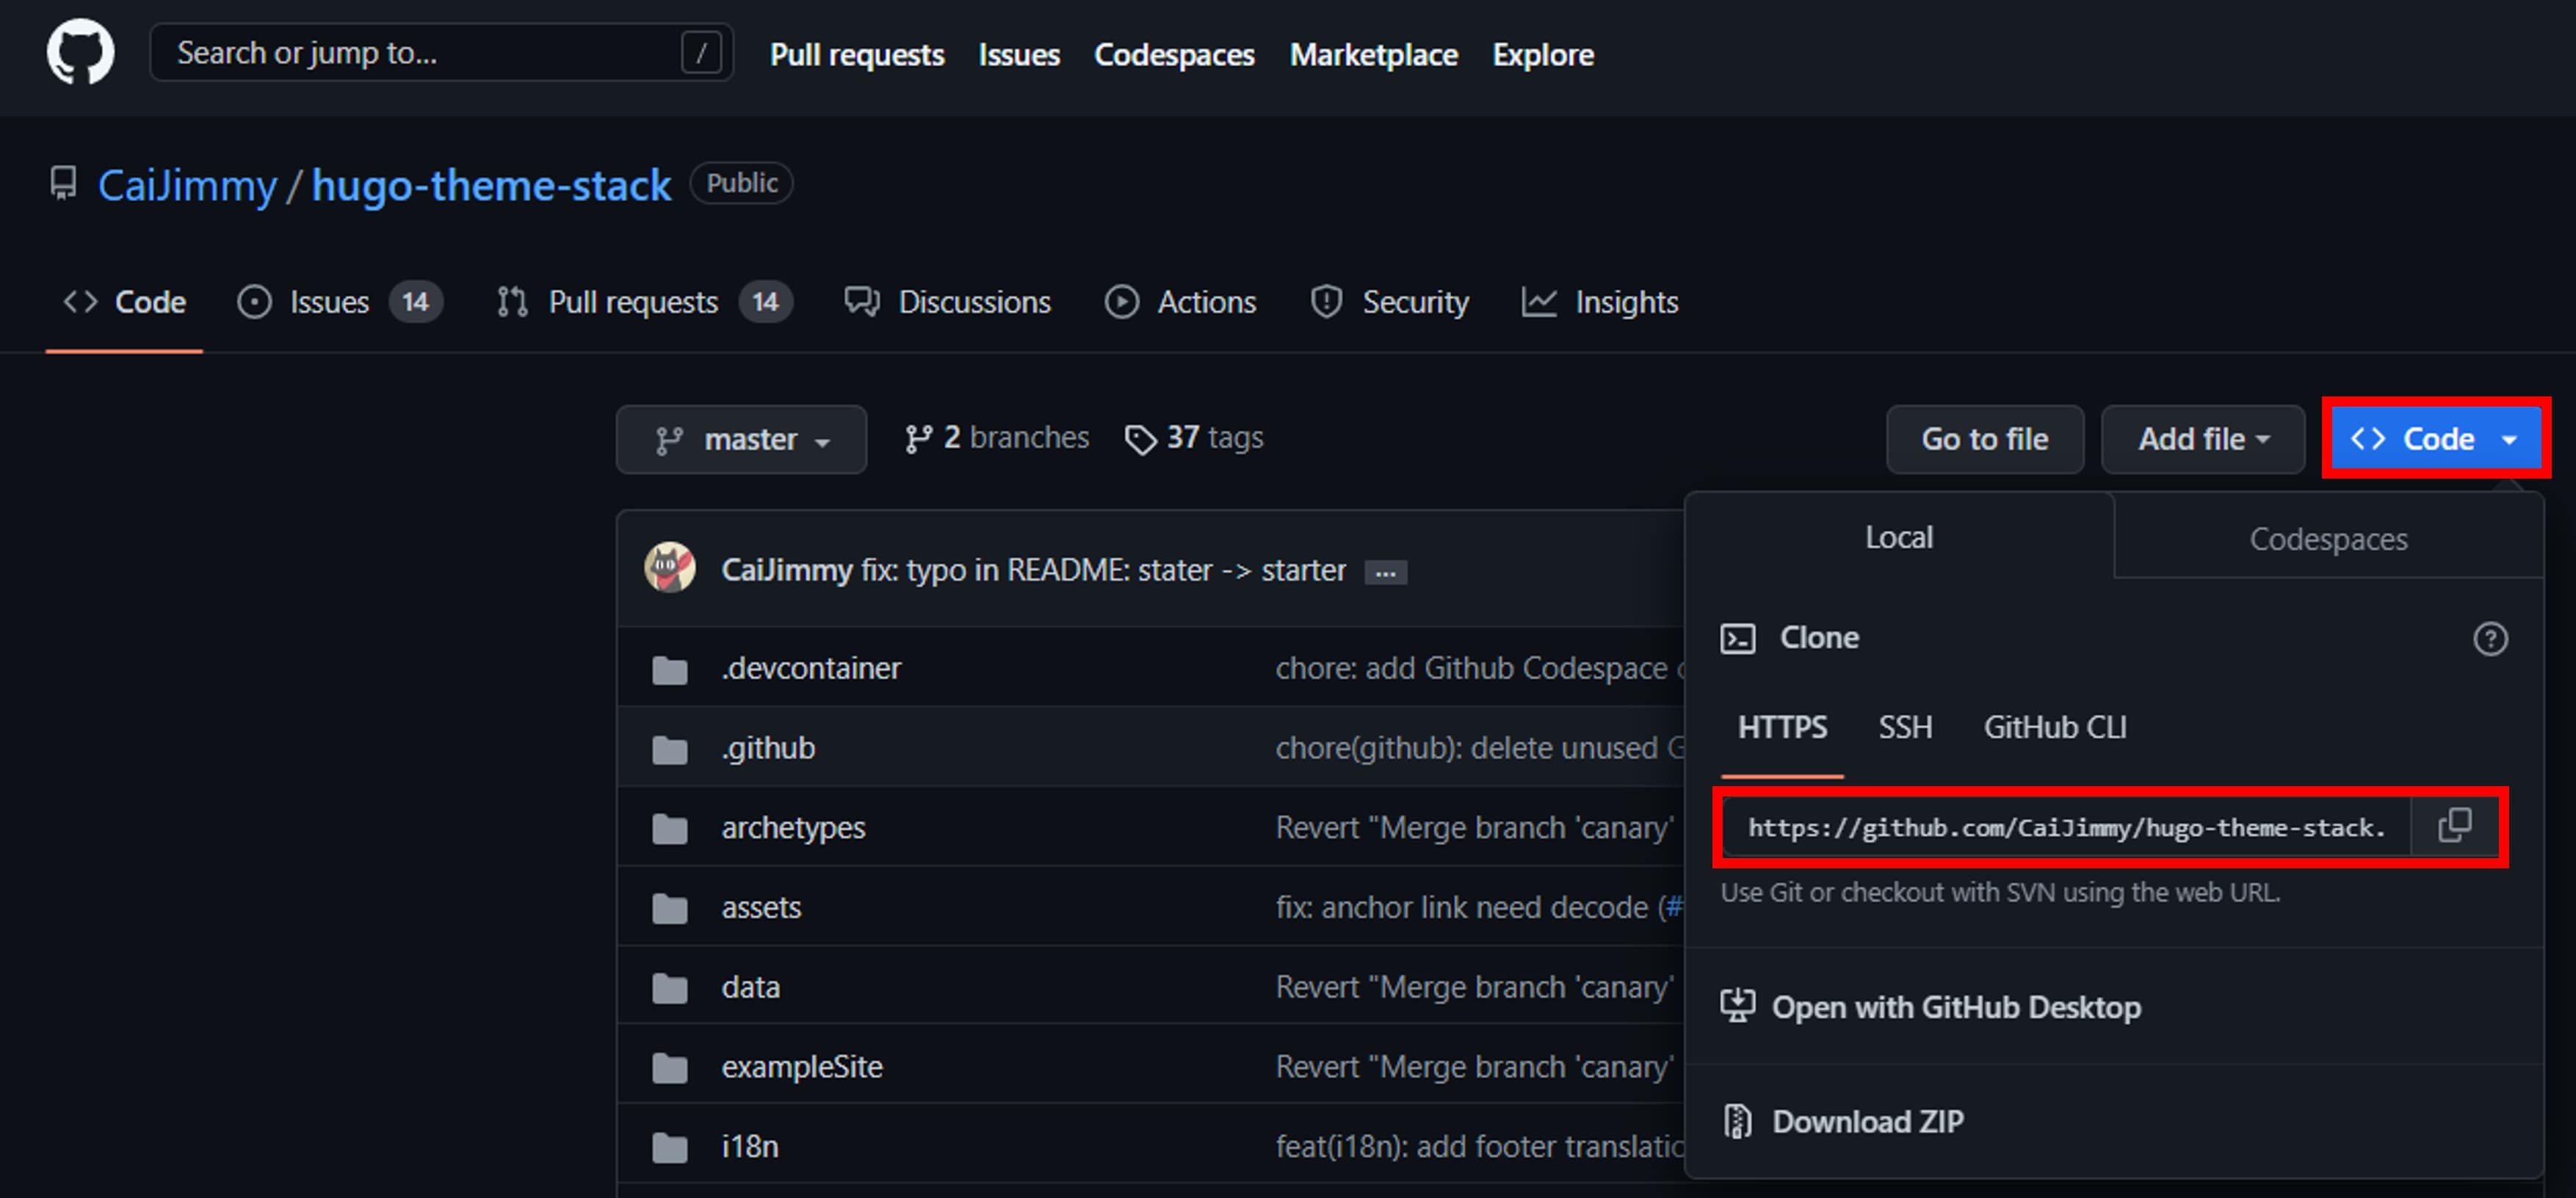Select the Security tab
The height and width of the screenshot is (1198, 2576).
[1389, 302]
